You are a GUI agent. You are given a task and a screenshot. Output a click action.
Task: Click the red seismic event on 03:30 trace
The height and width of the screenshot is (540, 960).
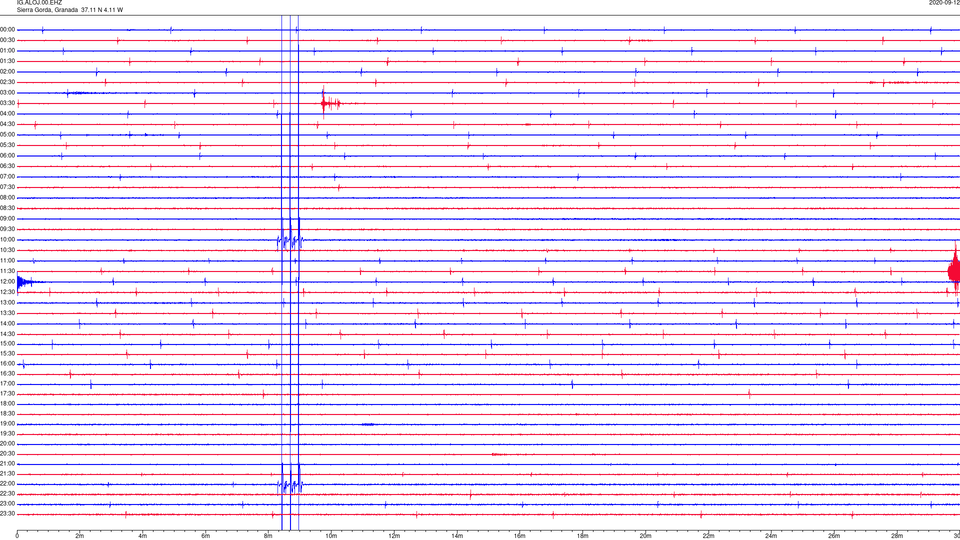(331, 103)
